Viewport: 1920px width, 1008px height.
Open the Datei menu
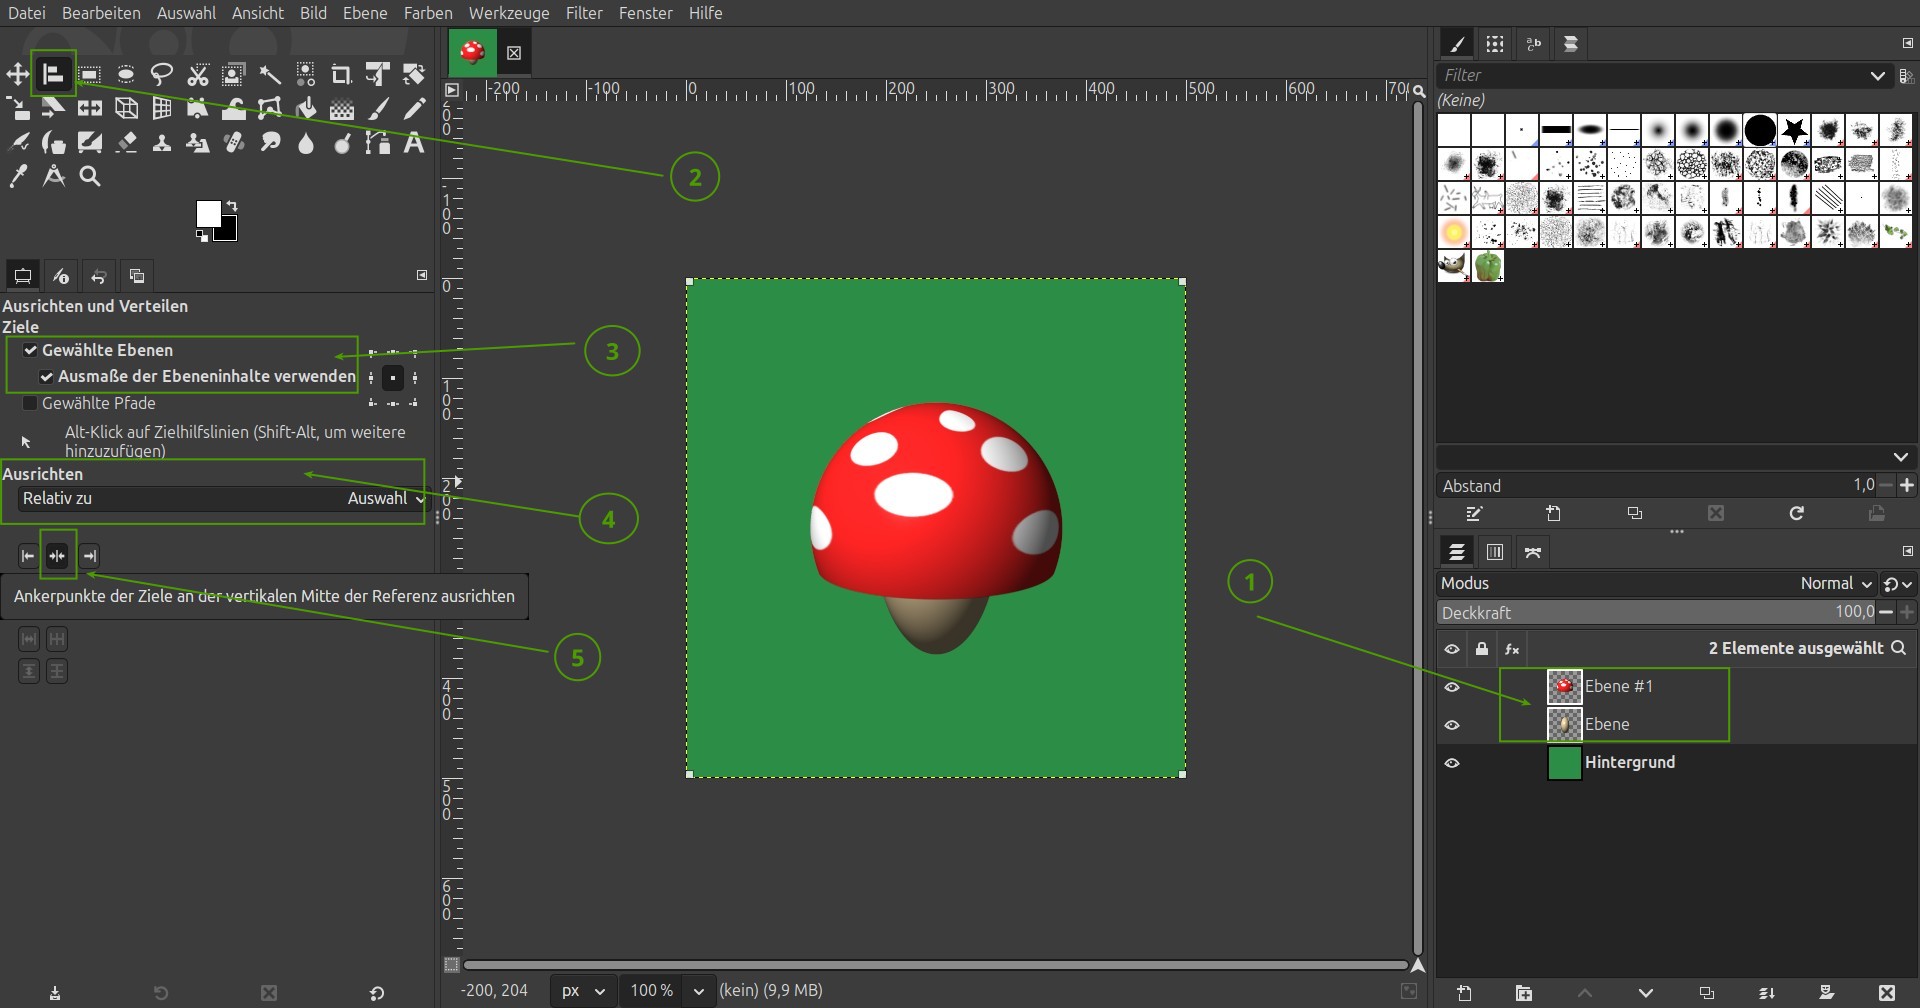pyautogui.click(x=27, y=13)
